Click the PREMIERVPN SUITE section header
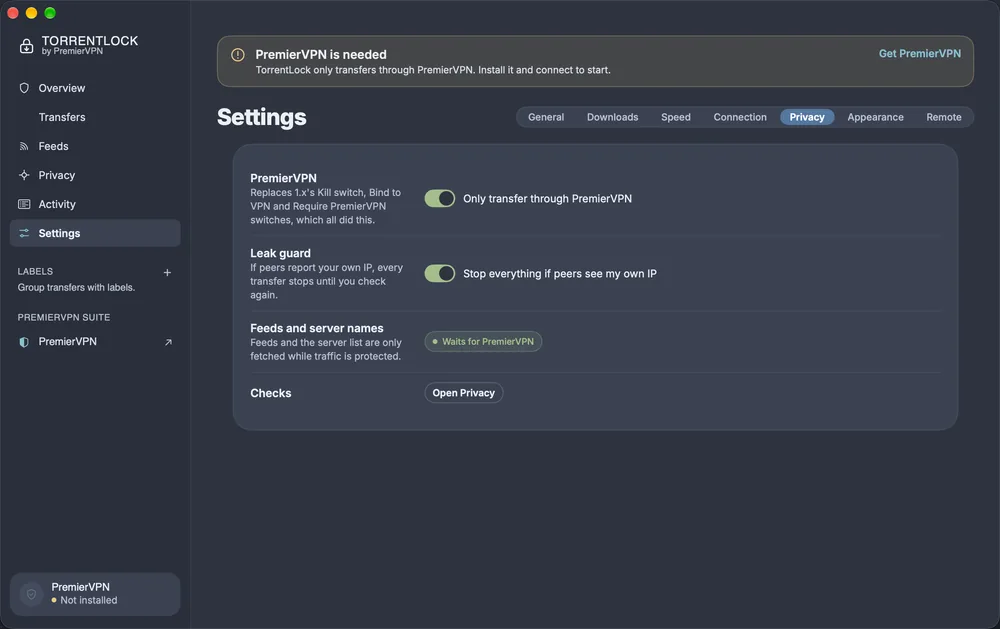The height and width of the screenshot is (629, 1000). point(64,317)
